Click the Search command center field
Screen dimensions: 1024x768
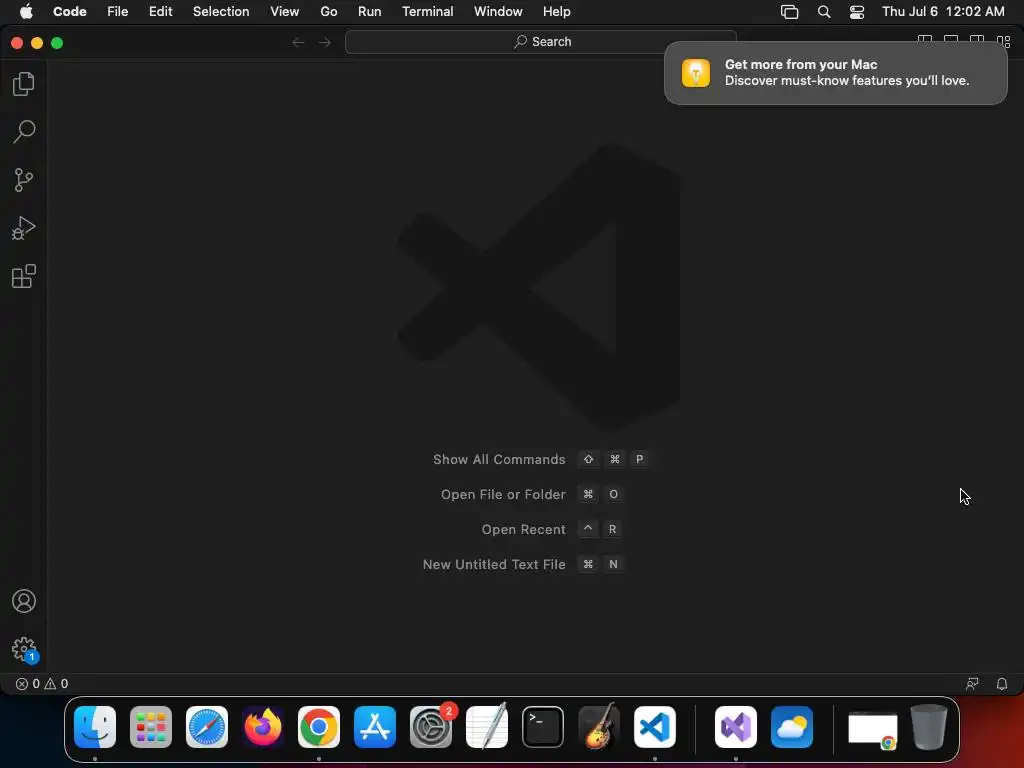tap(541, 42)
